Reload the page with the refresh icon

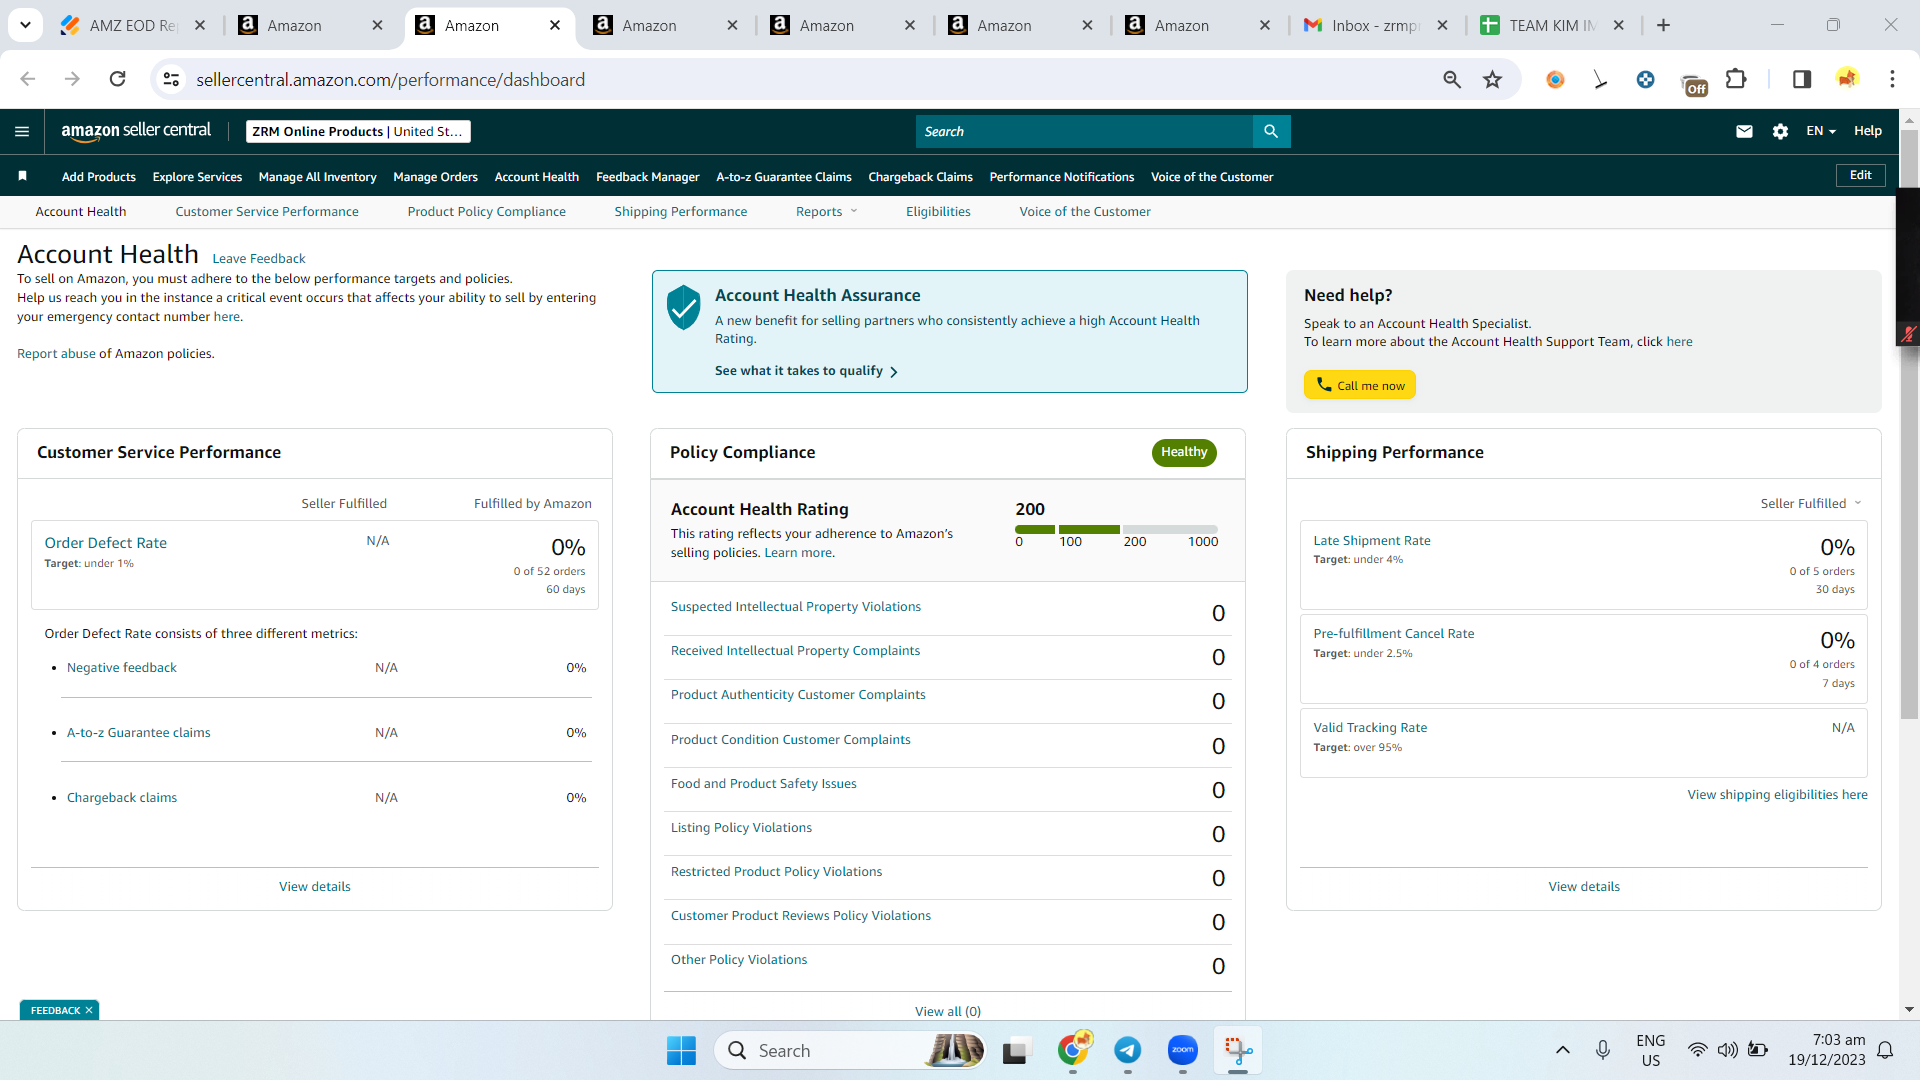click(x=117, y=79)
